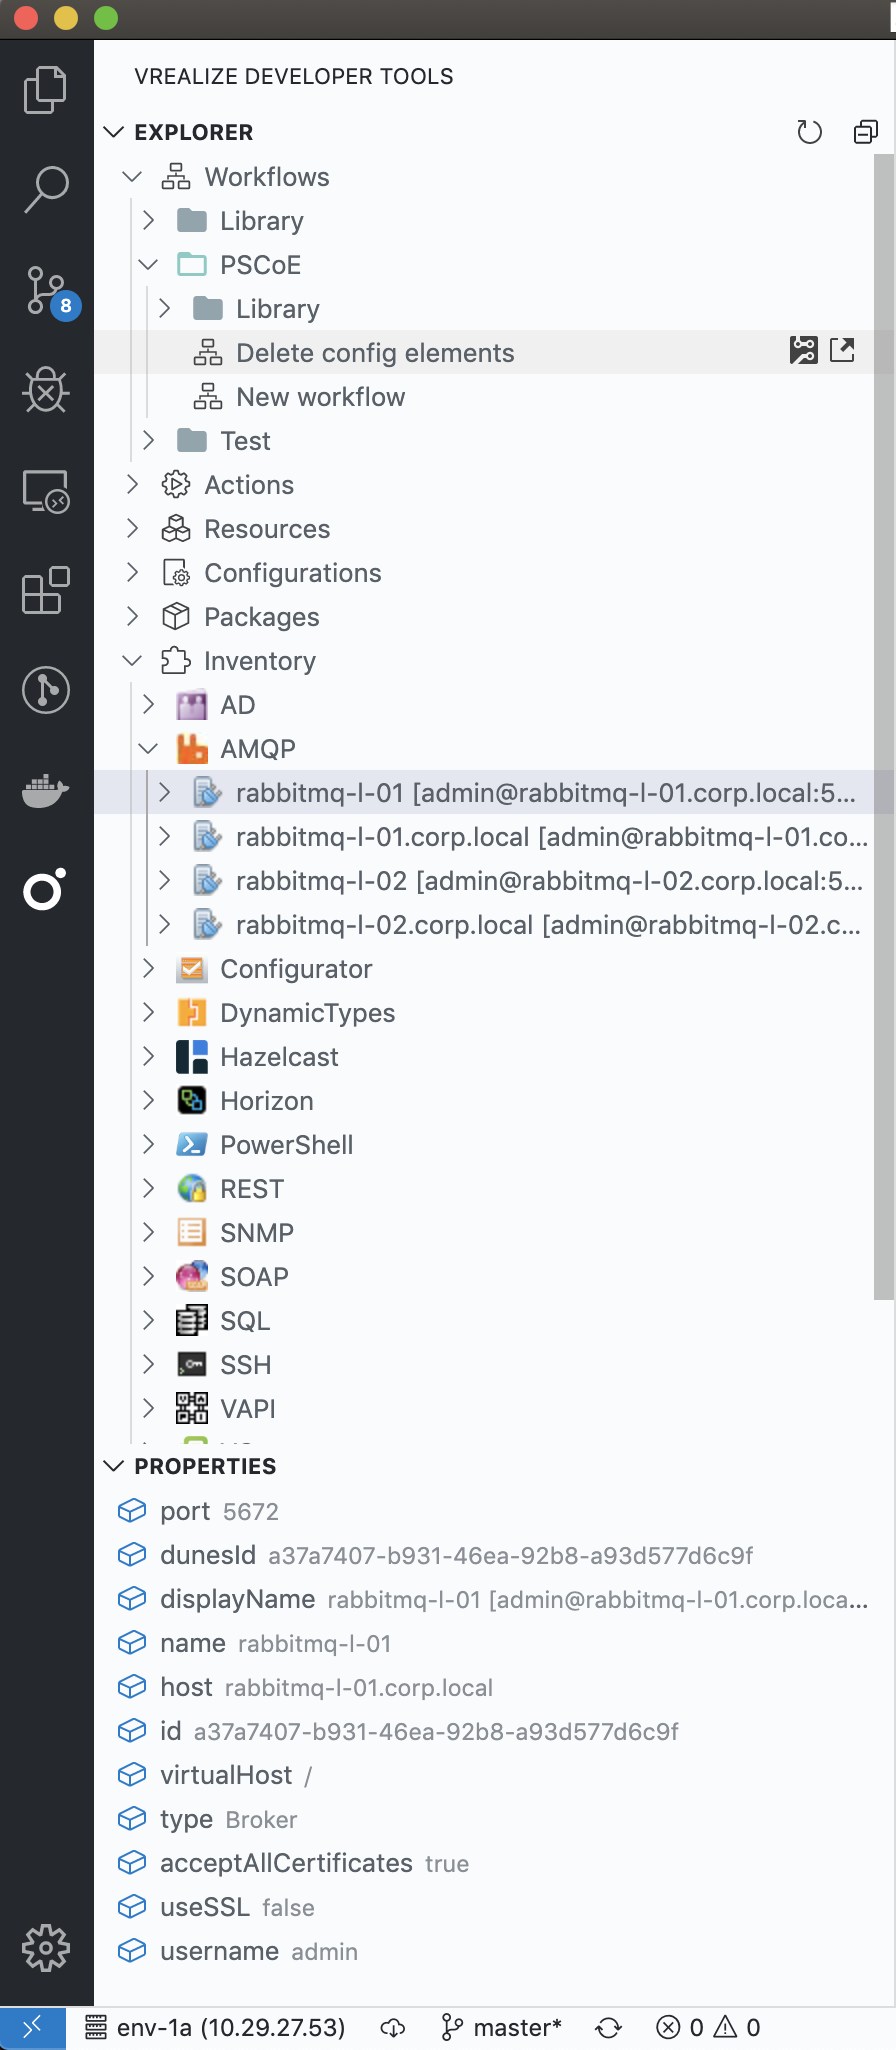896x2050 pixels.
Task: Click the PowerShell plugin icon
Action: (191, 1144)
